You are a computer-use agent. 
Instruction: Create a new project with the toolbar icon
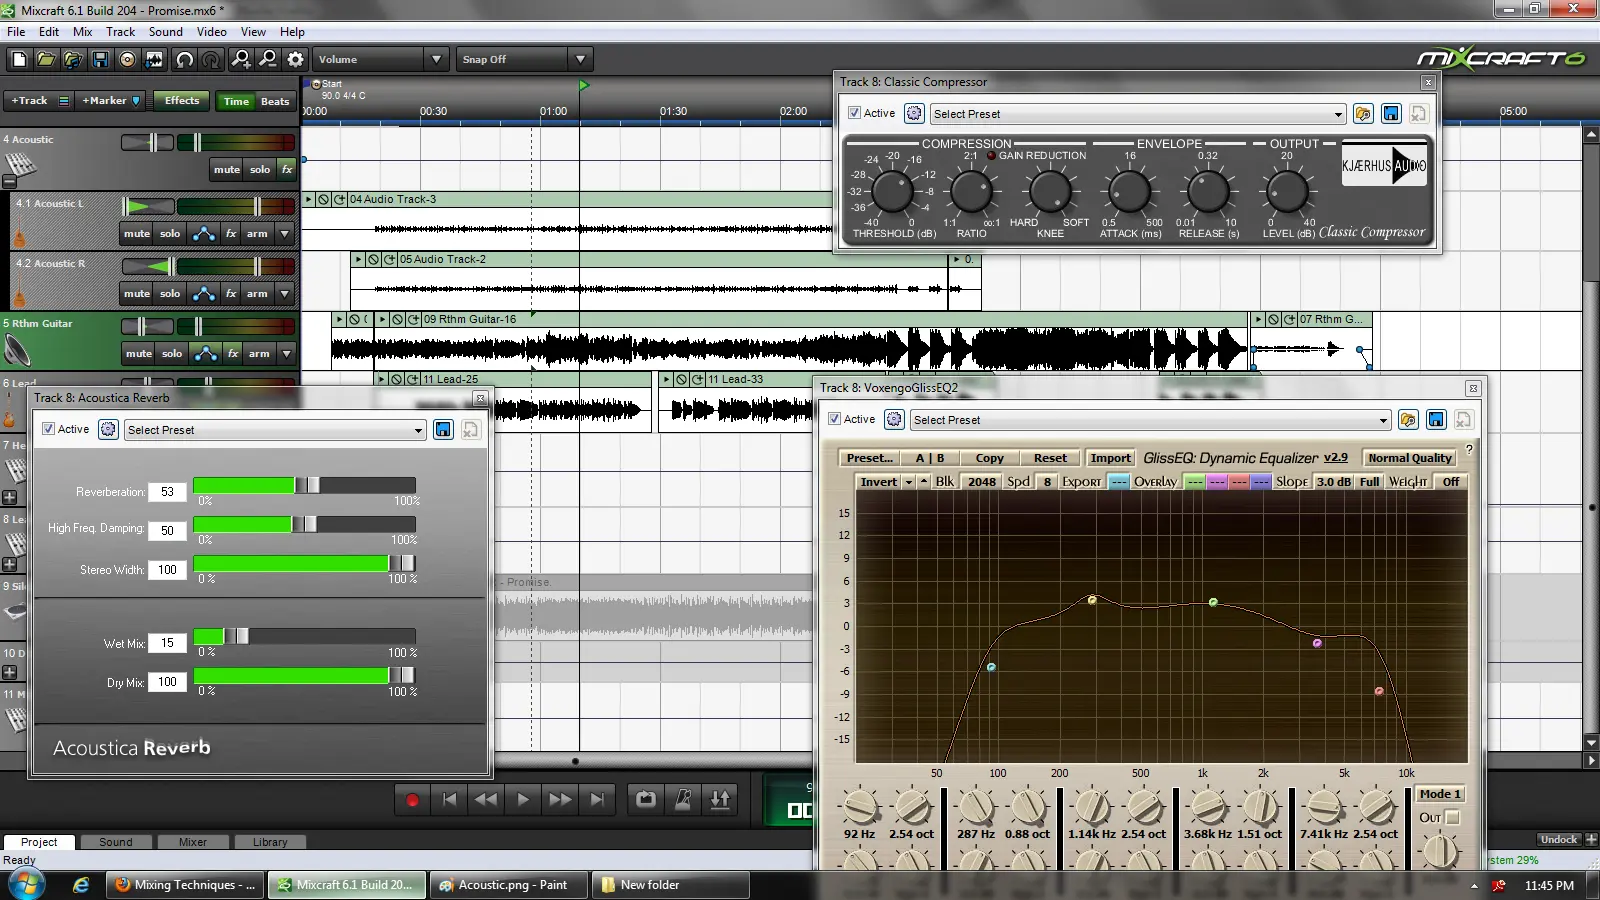pos(19,60)
